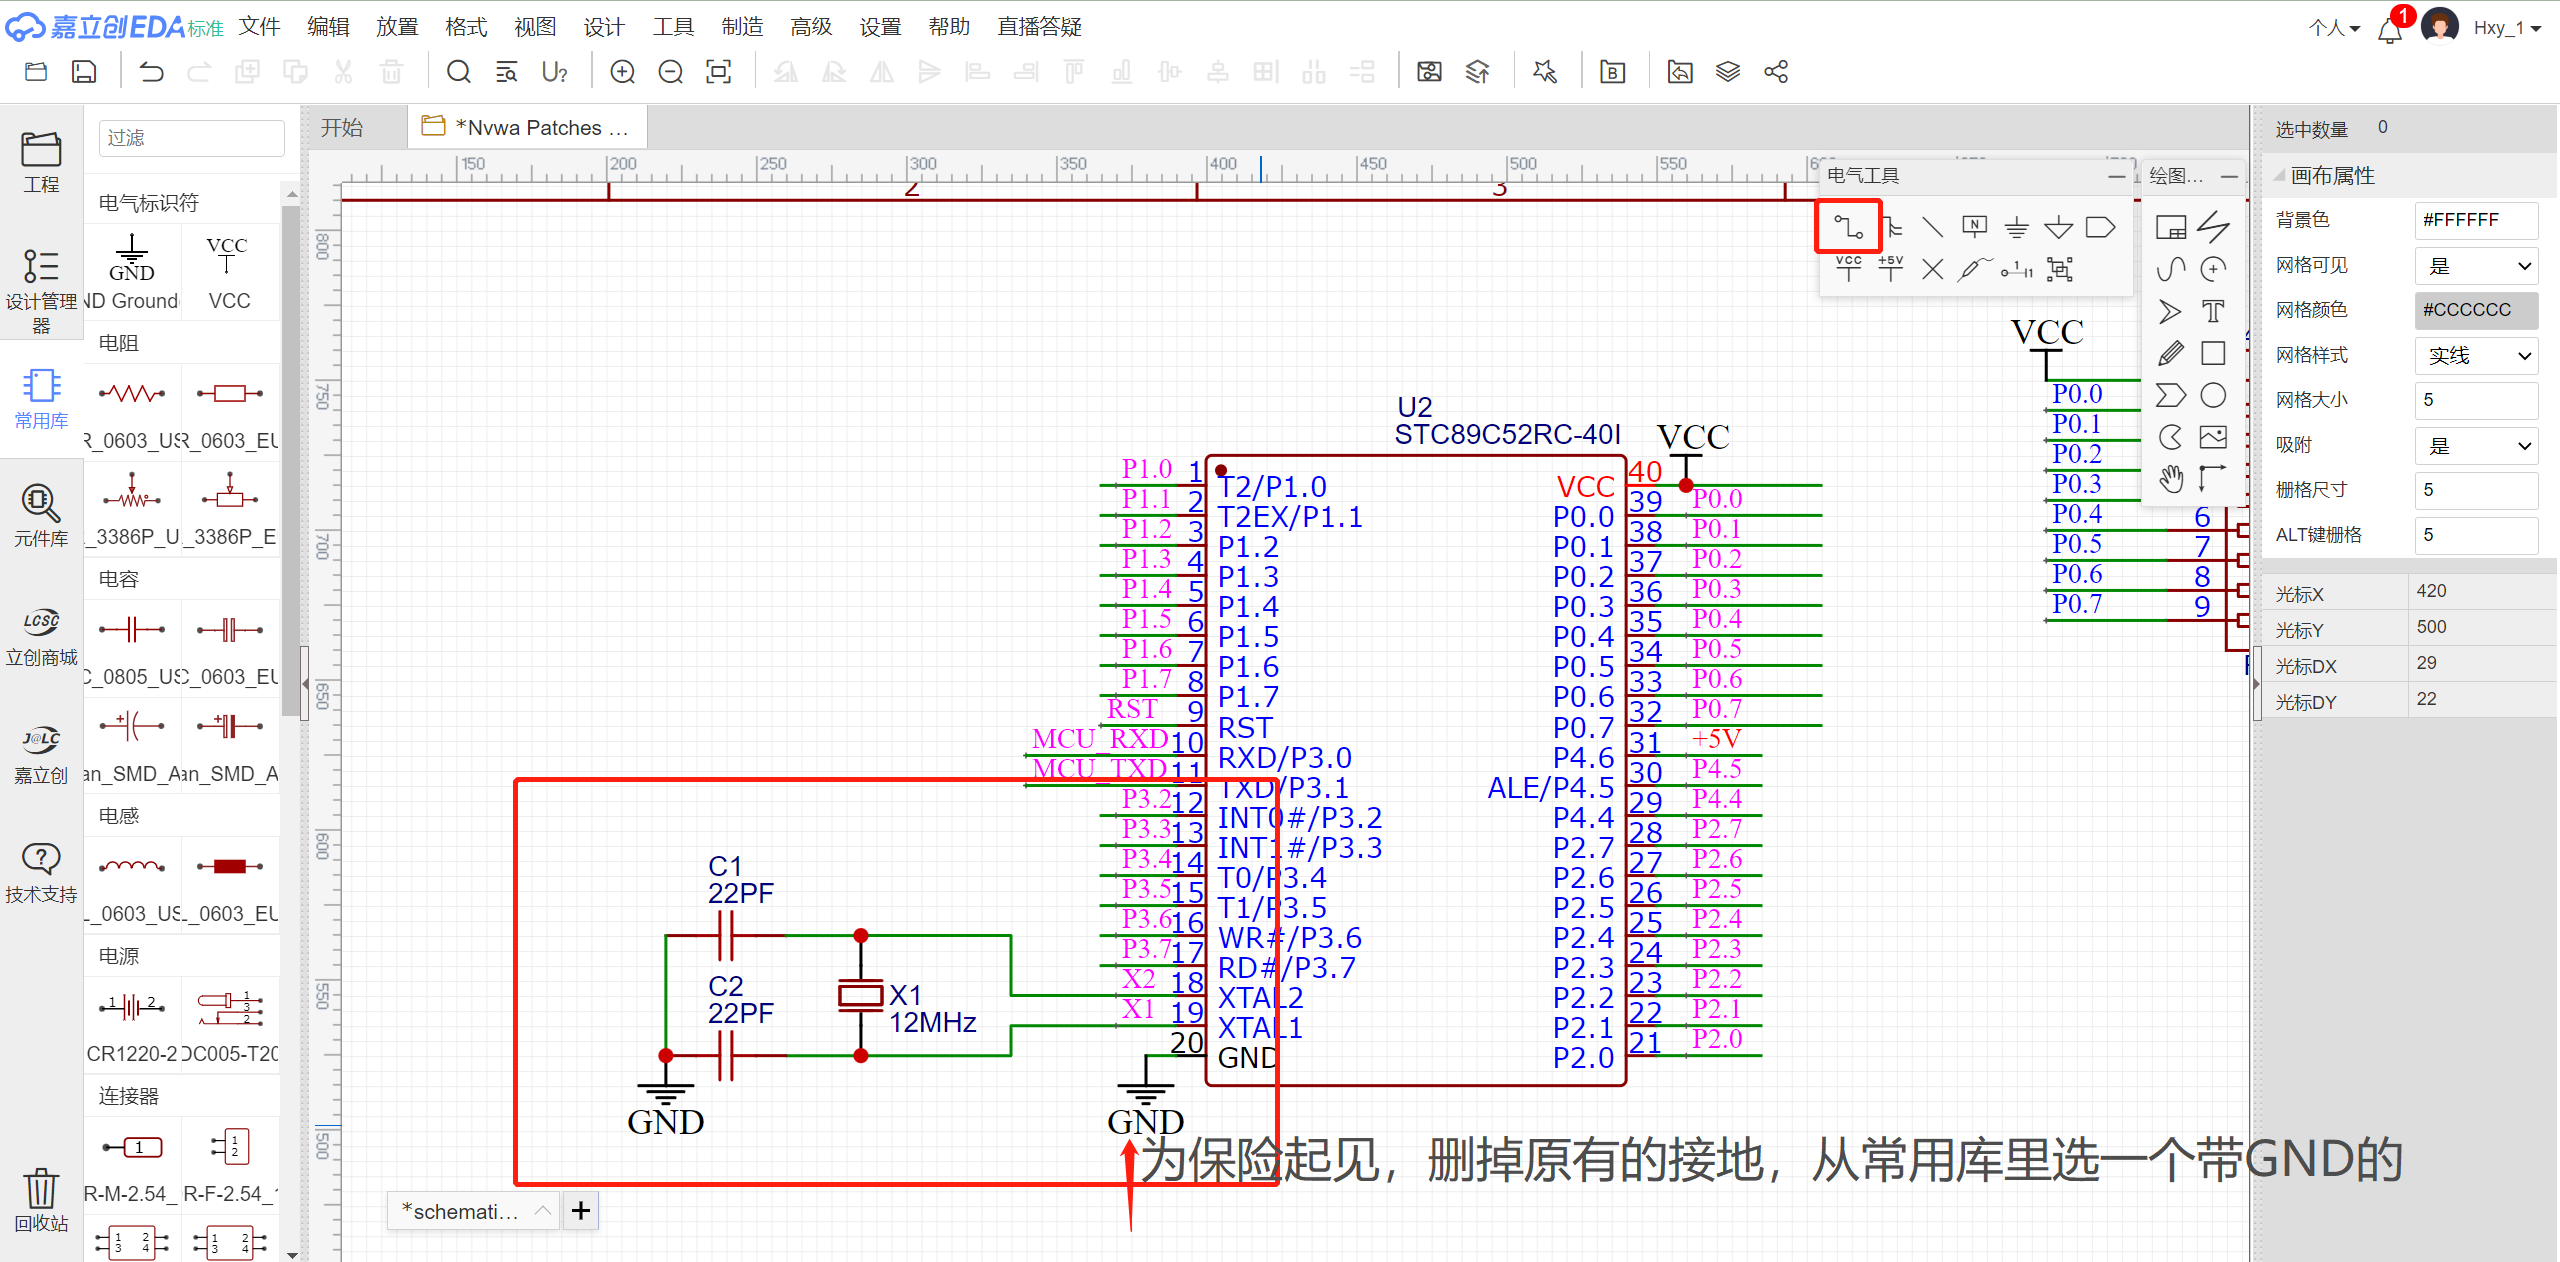Click the 网格颜色 #CCCCCC swatch
2560x1262 pixels.
tap(2476, 310)
